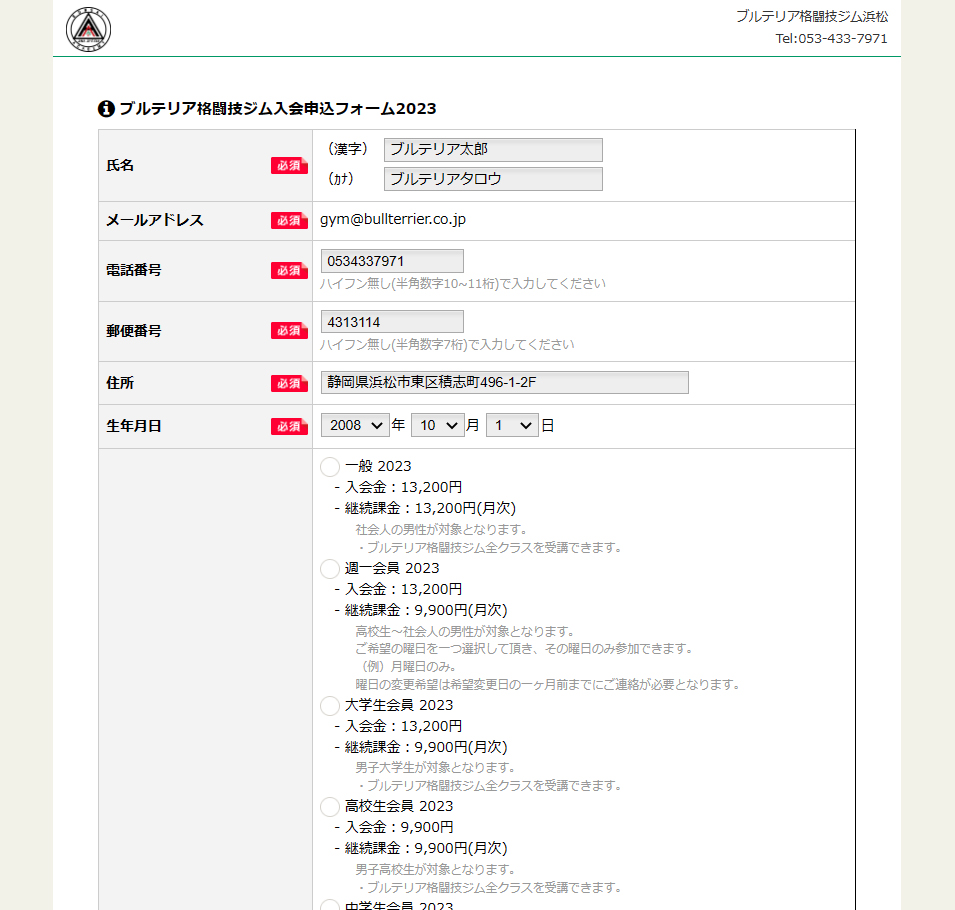Image resolution: width=955 pixels, height=910 pixels.
Task: Click the 一般 2023 plan label text
Action: tap(378, 466)
